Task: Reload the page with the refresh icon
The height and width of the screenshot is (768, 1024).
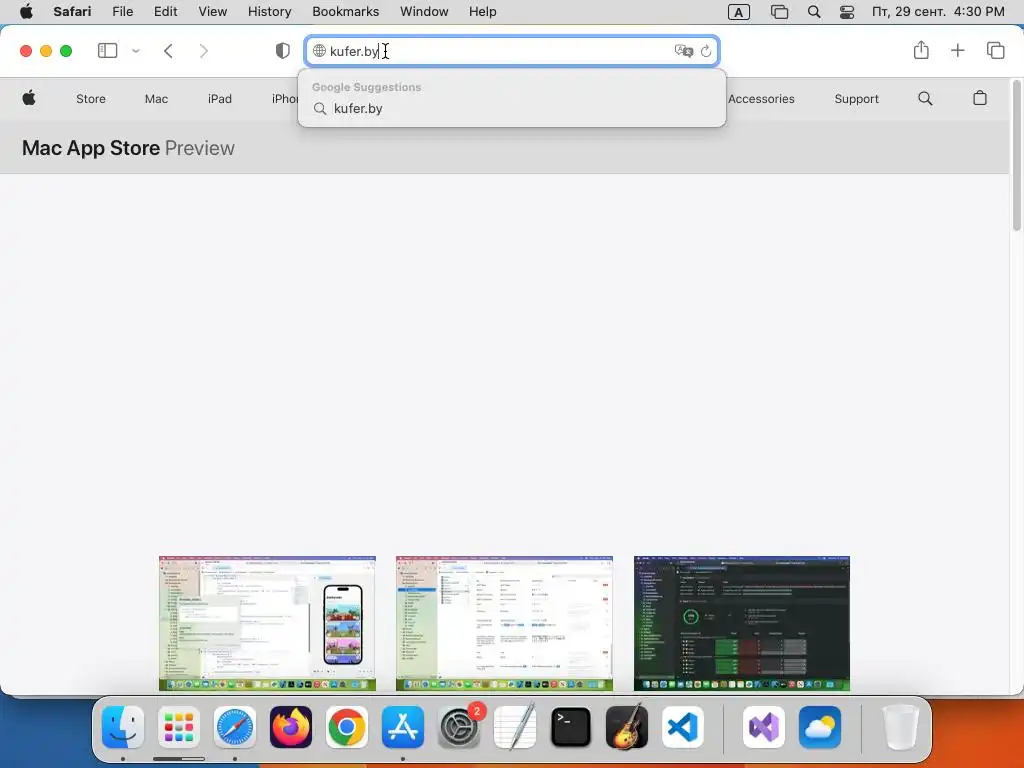Action: 706,51
